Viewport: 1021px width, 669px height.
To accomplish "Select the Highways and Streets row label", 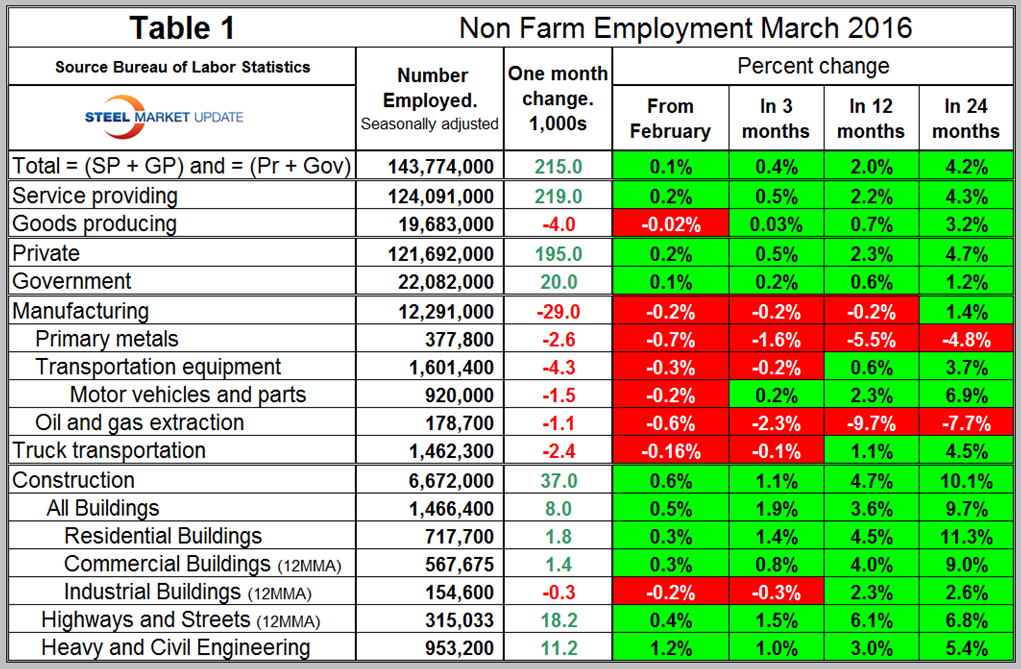I will point(180,620).
